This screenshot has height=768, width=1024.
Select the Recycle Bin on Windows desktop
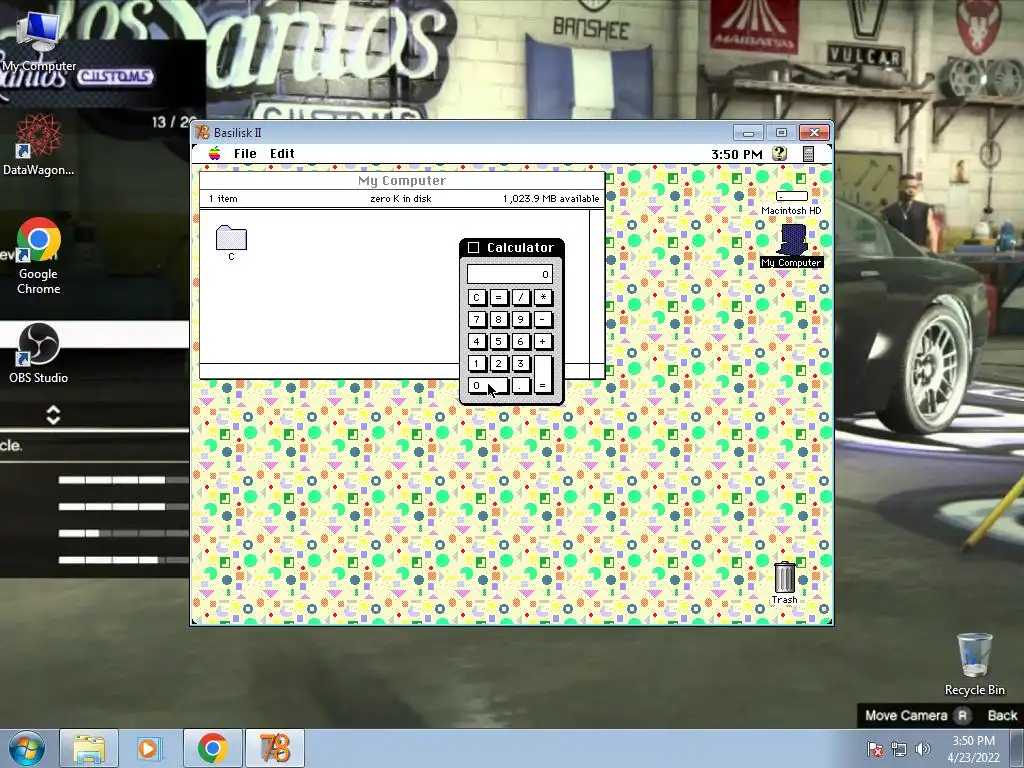[x=974, y=664]
